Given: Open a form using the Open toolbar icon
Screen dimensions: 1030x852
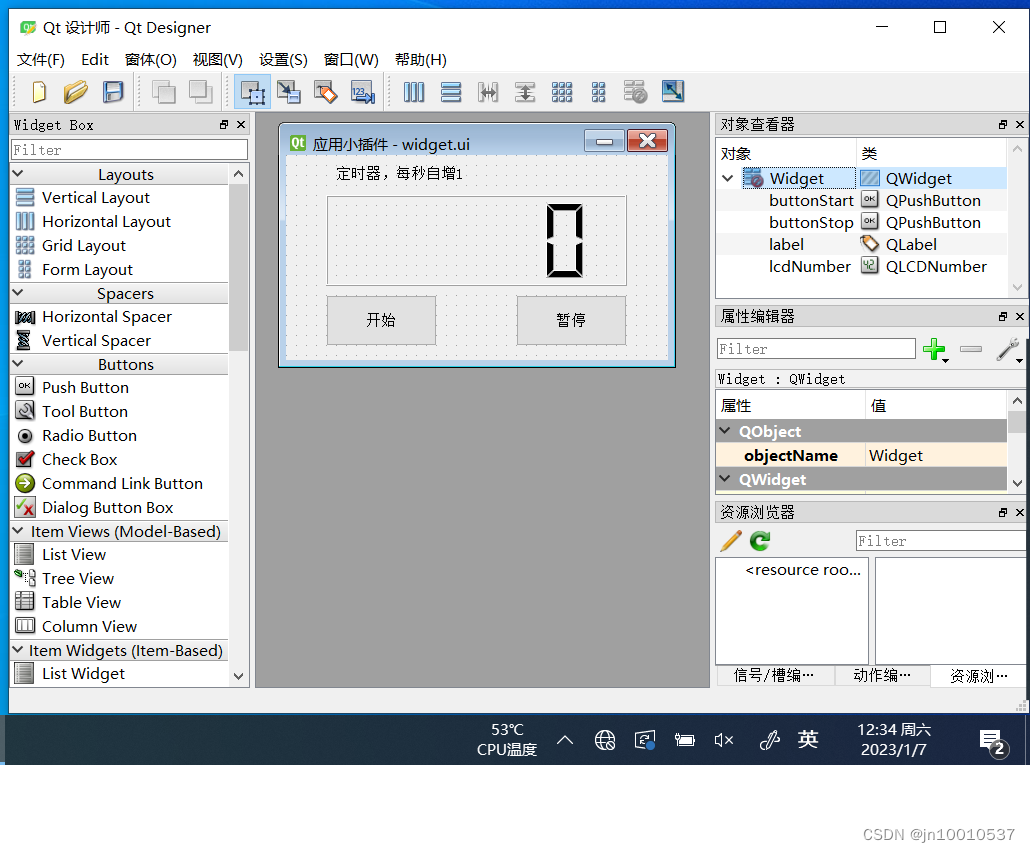Looking at the screenshot, I should pos(76,91).
